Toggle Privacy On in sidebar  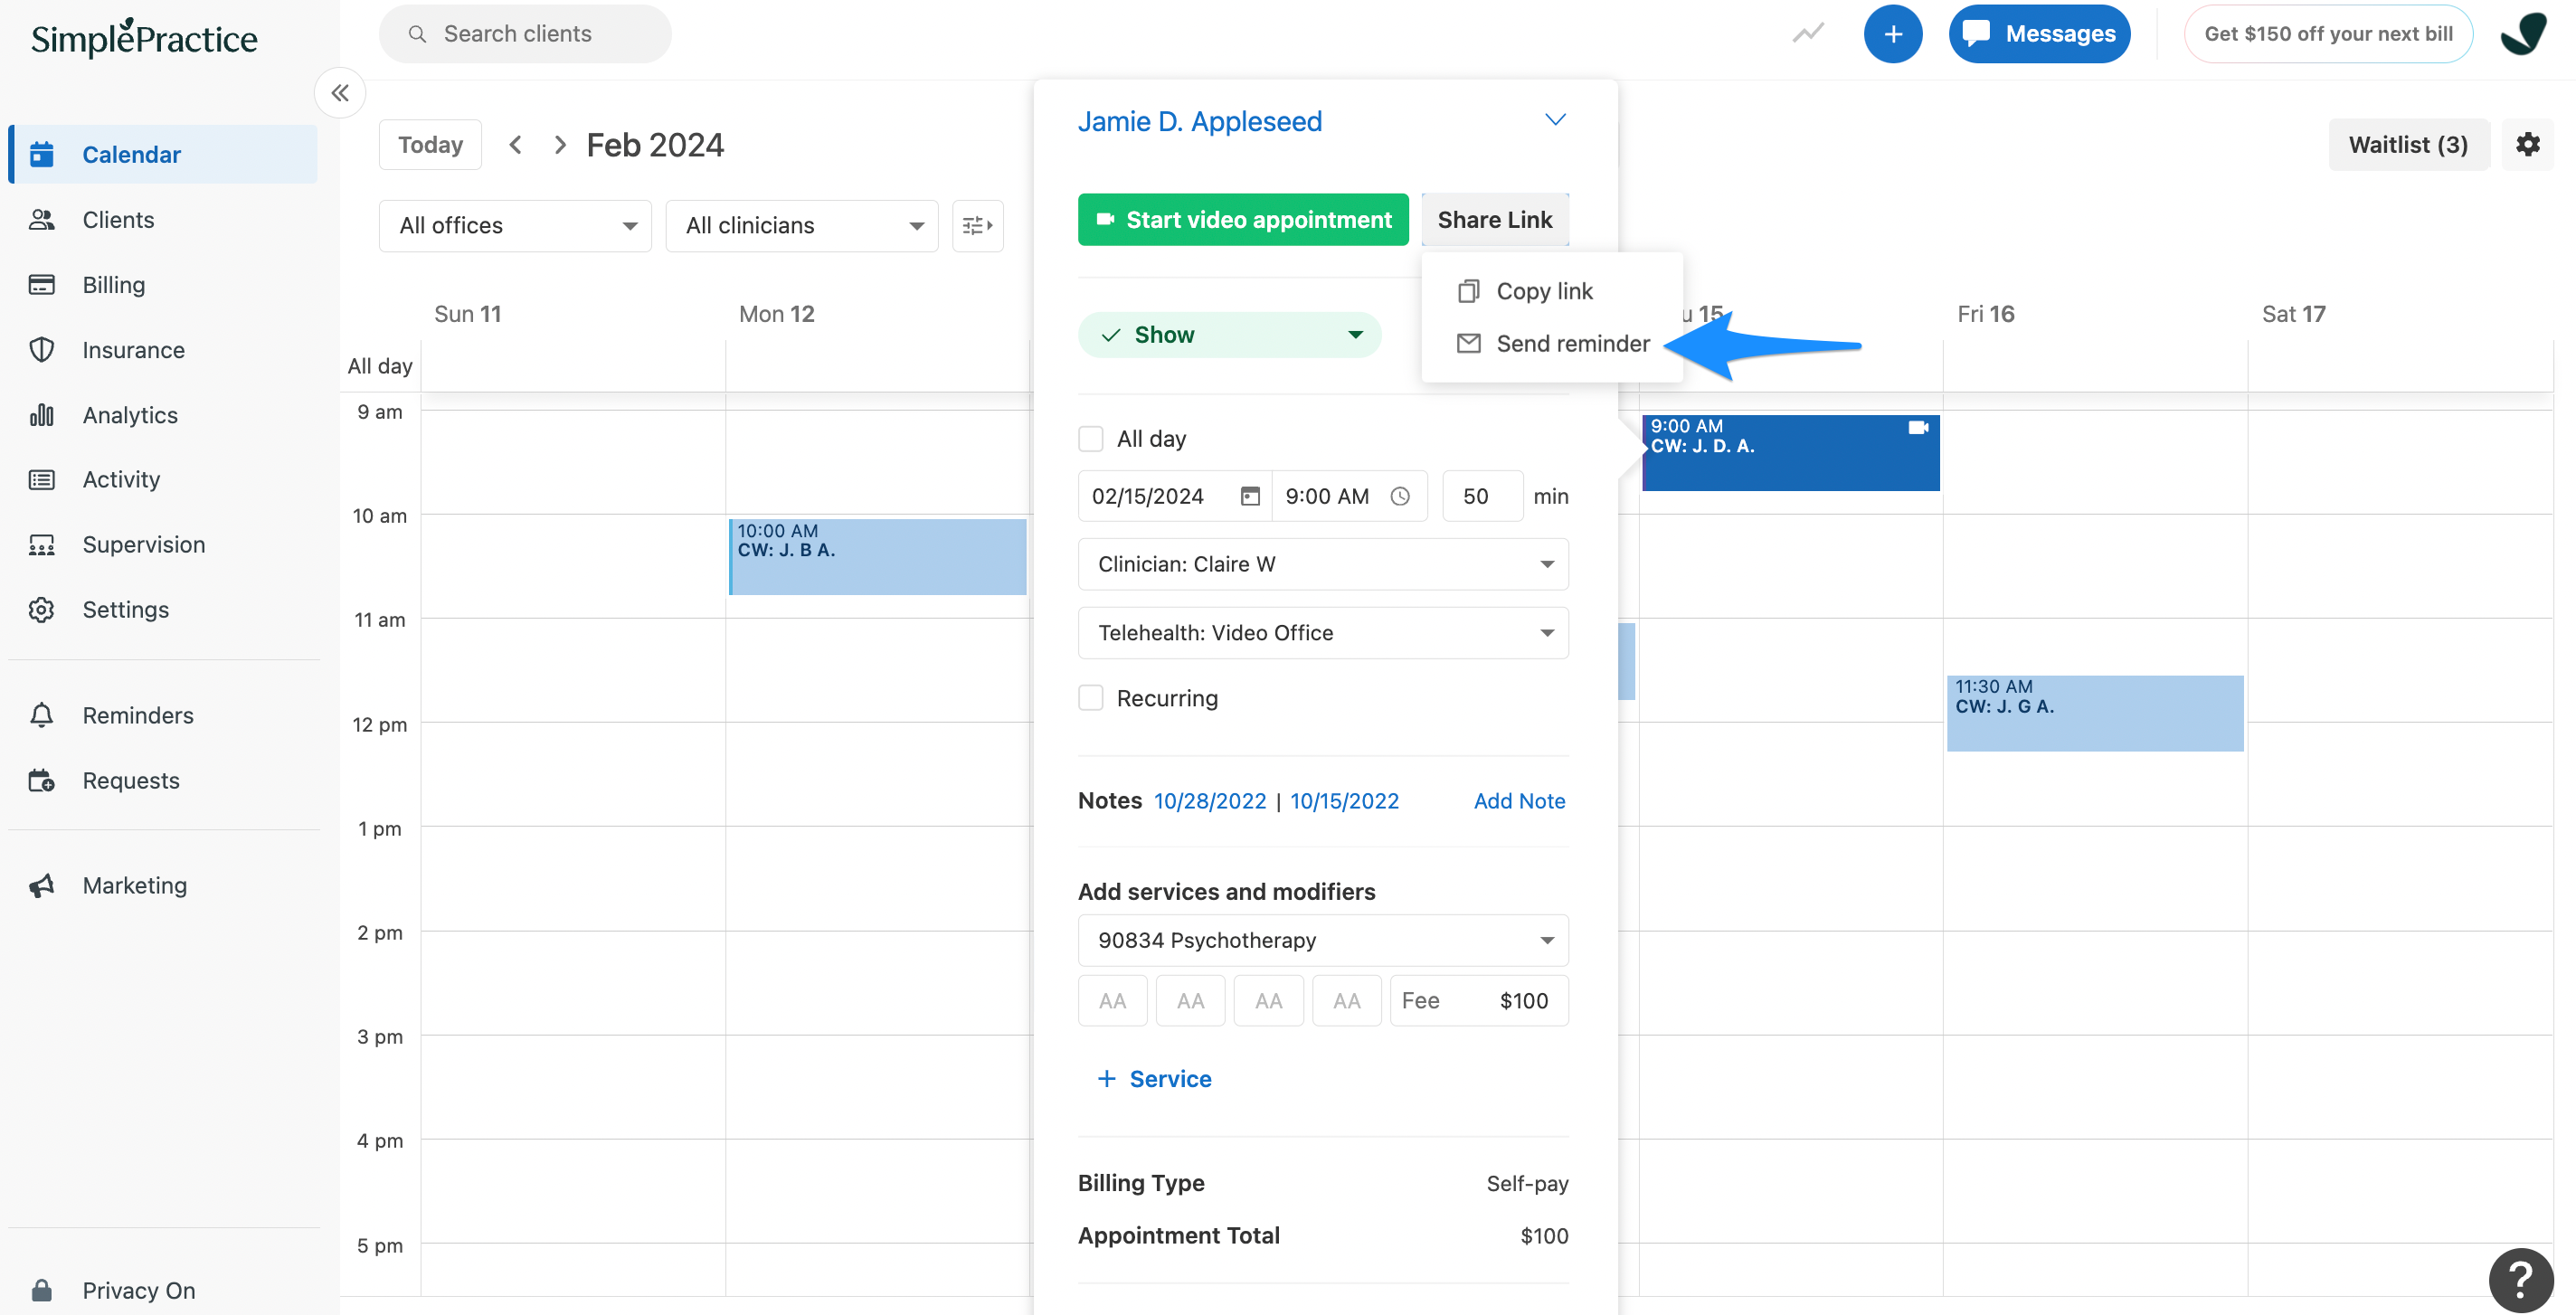tap(138, 1289)
